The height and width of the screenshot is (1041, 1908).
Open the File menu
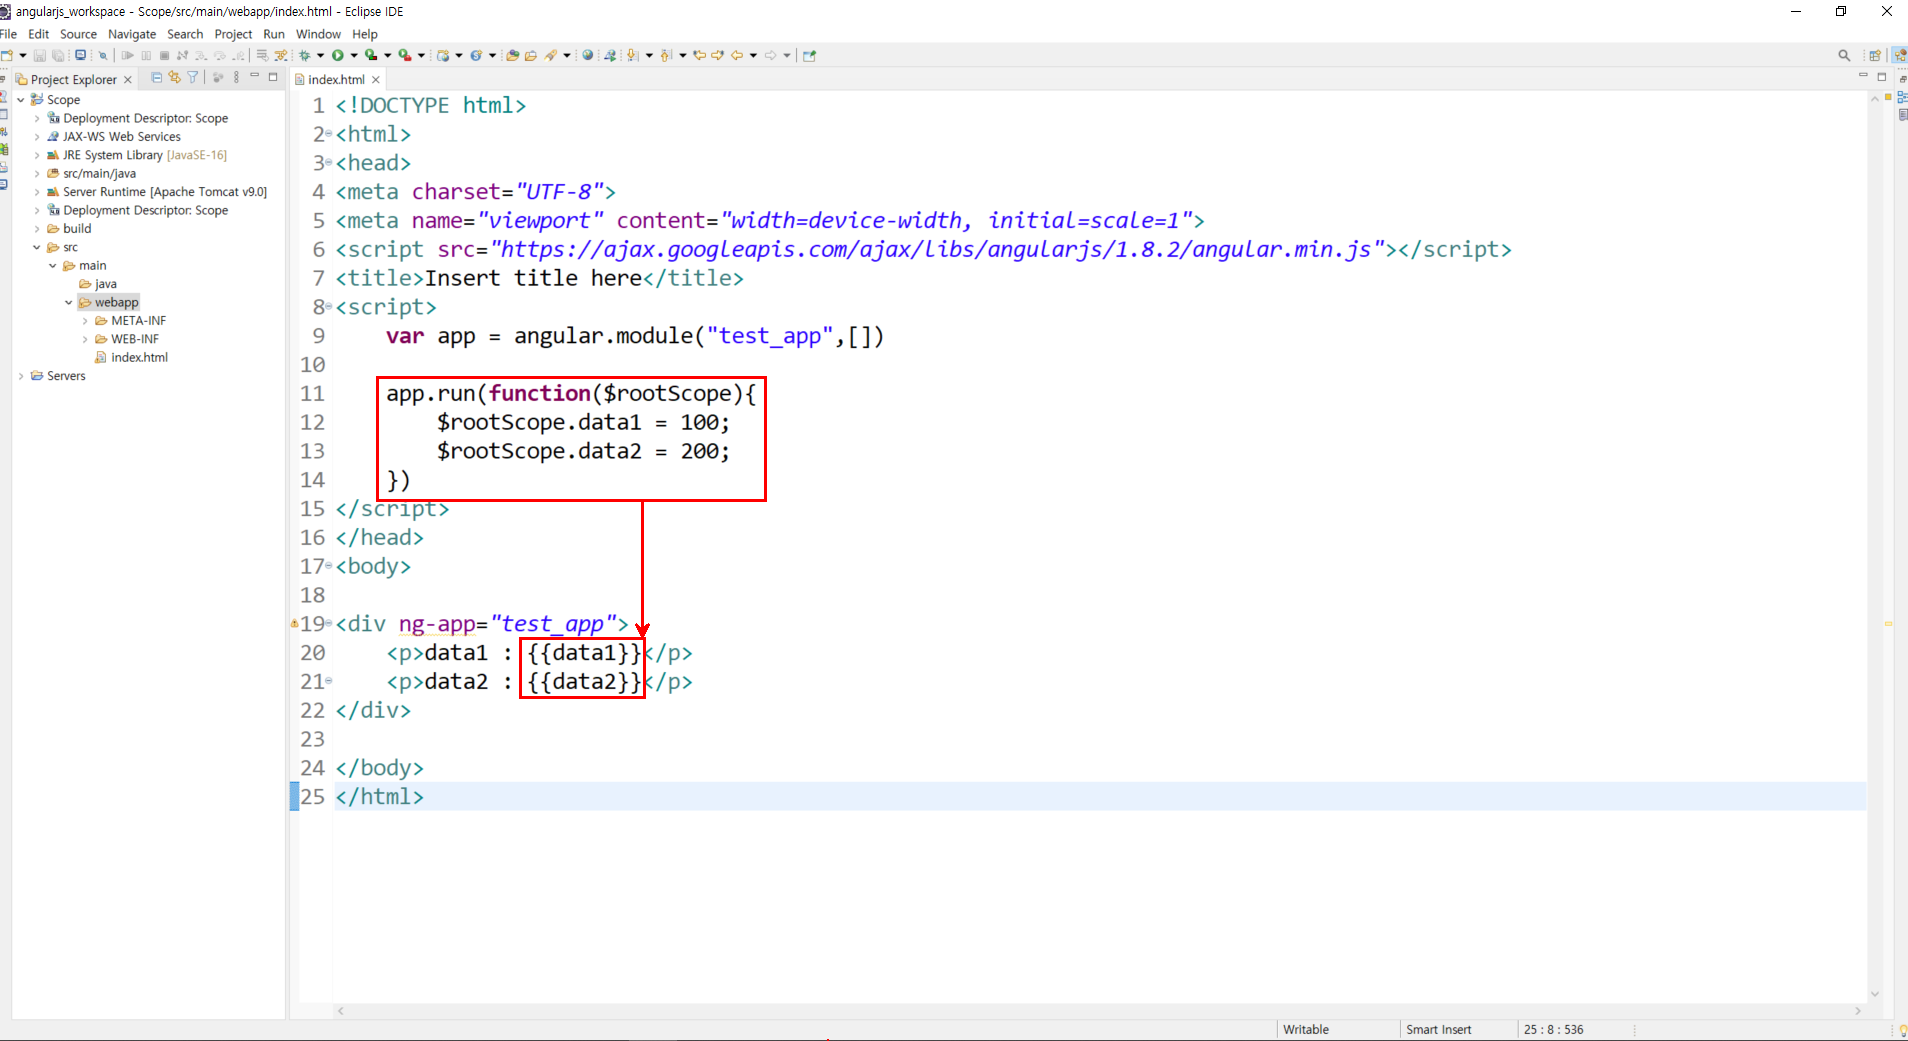[9, 34]
